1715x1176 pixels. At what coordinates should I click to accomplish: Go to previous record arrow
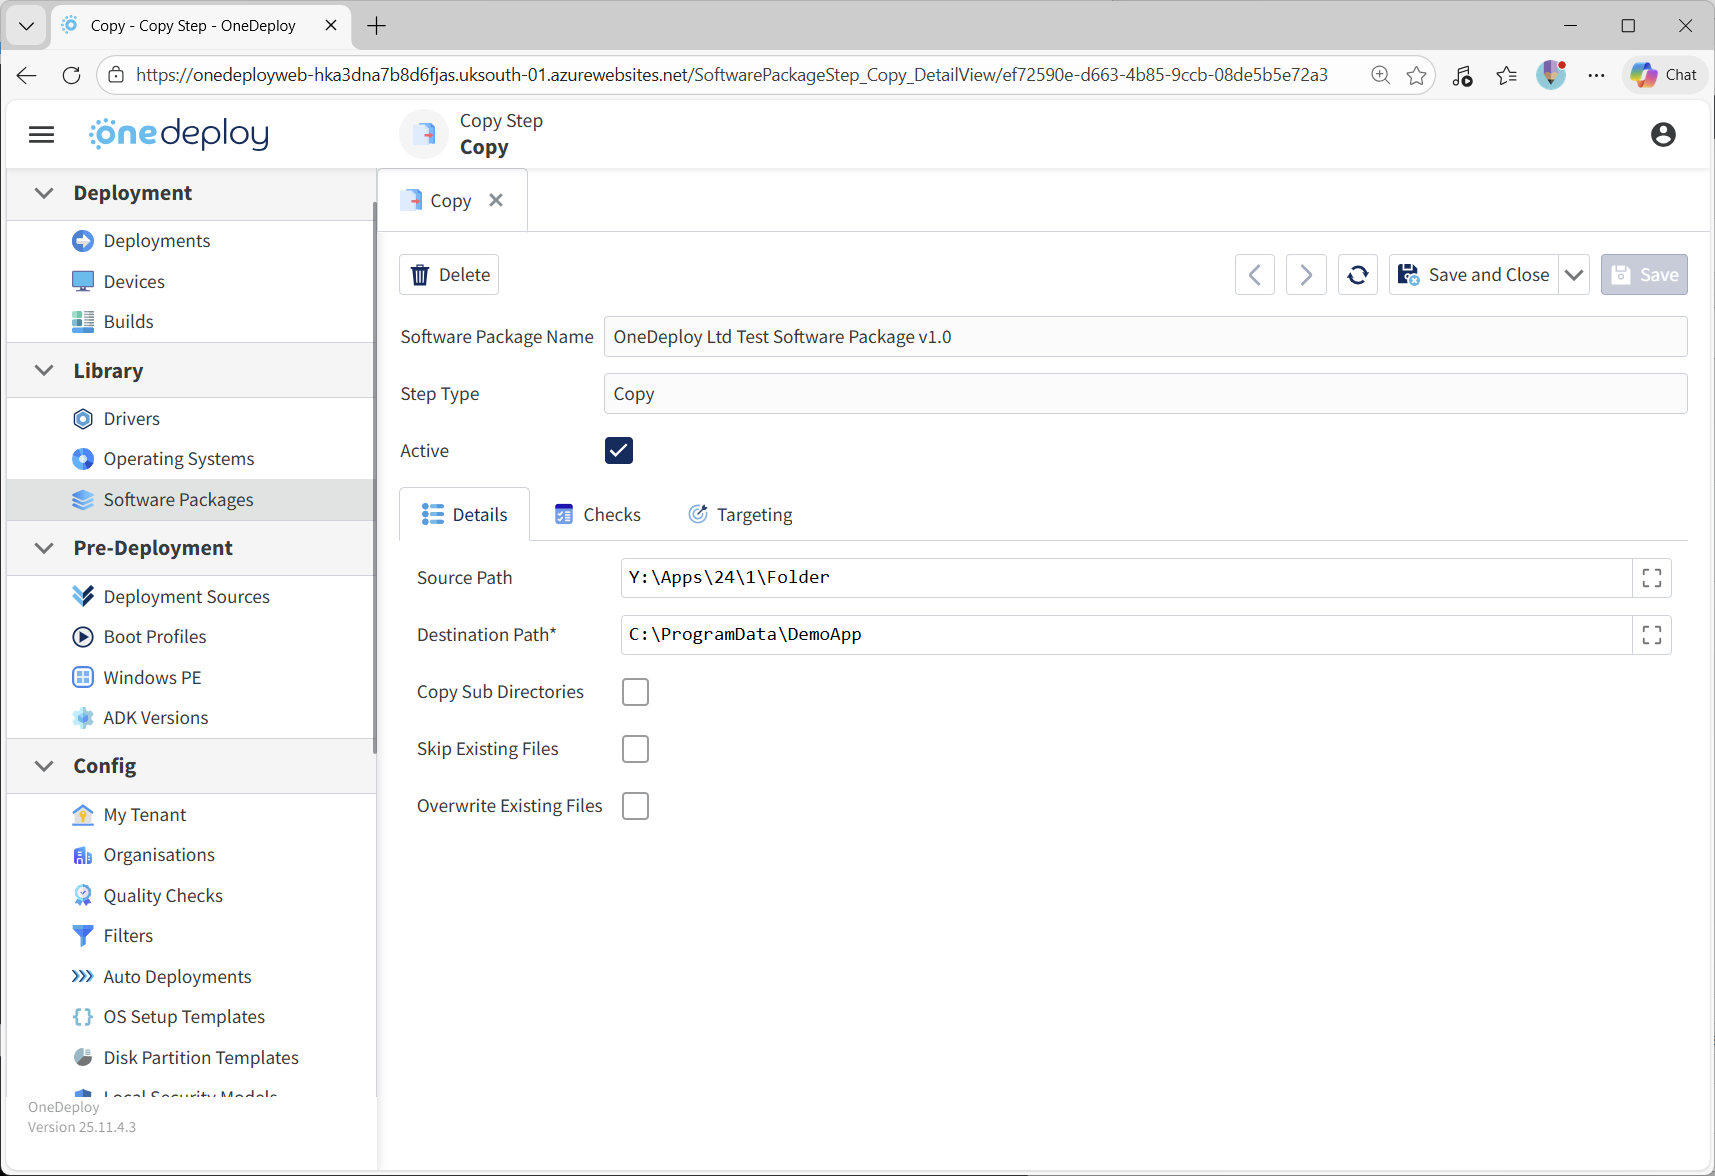1254,275
